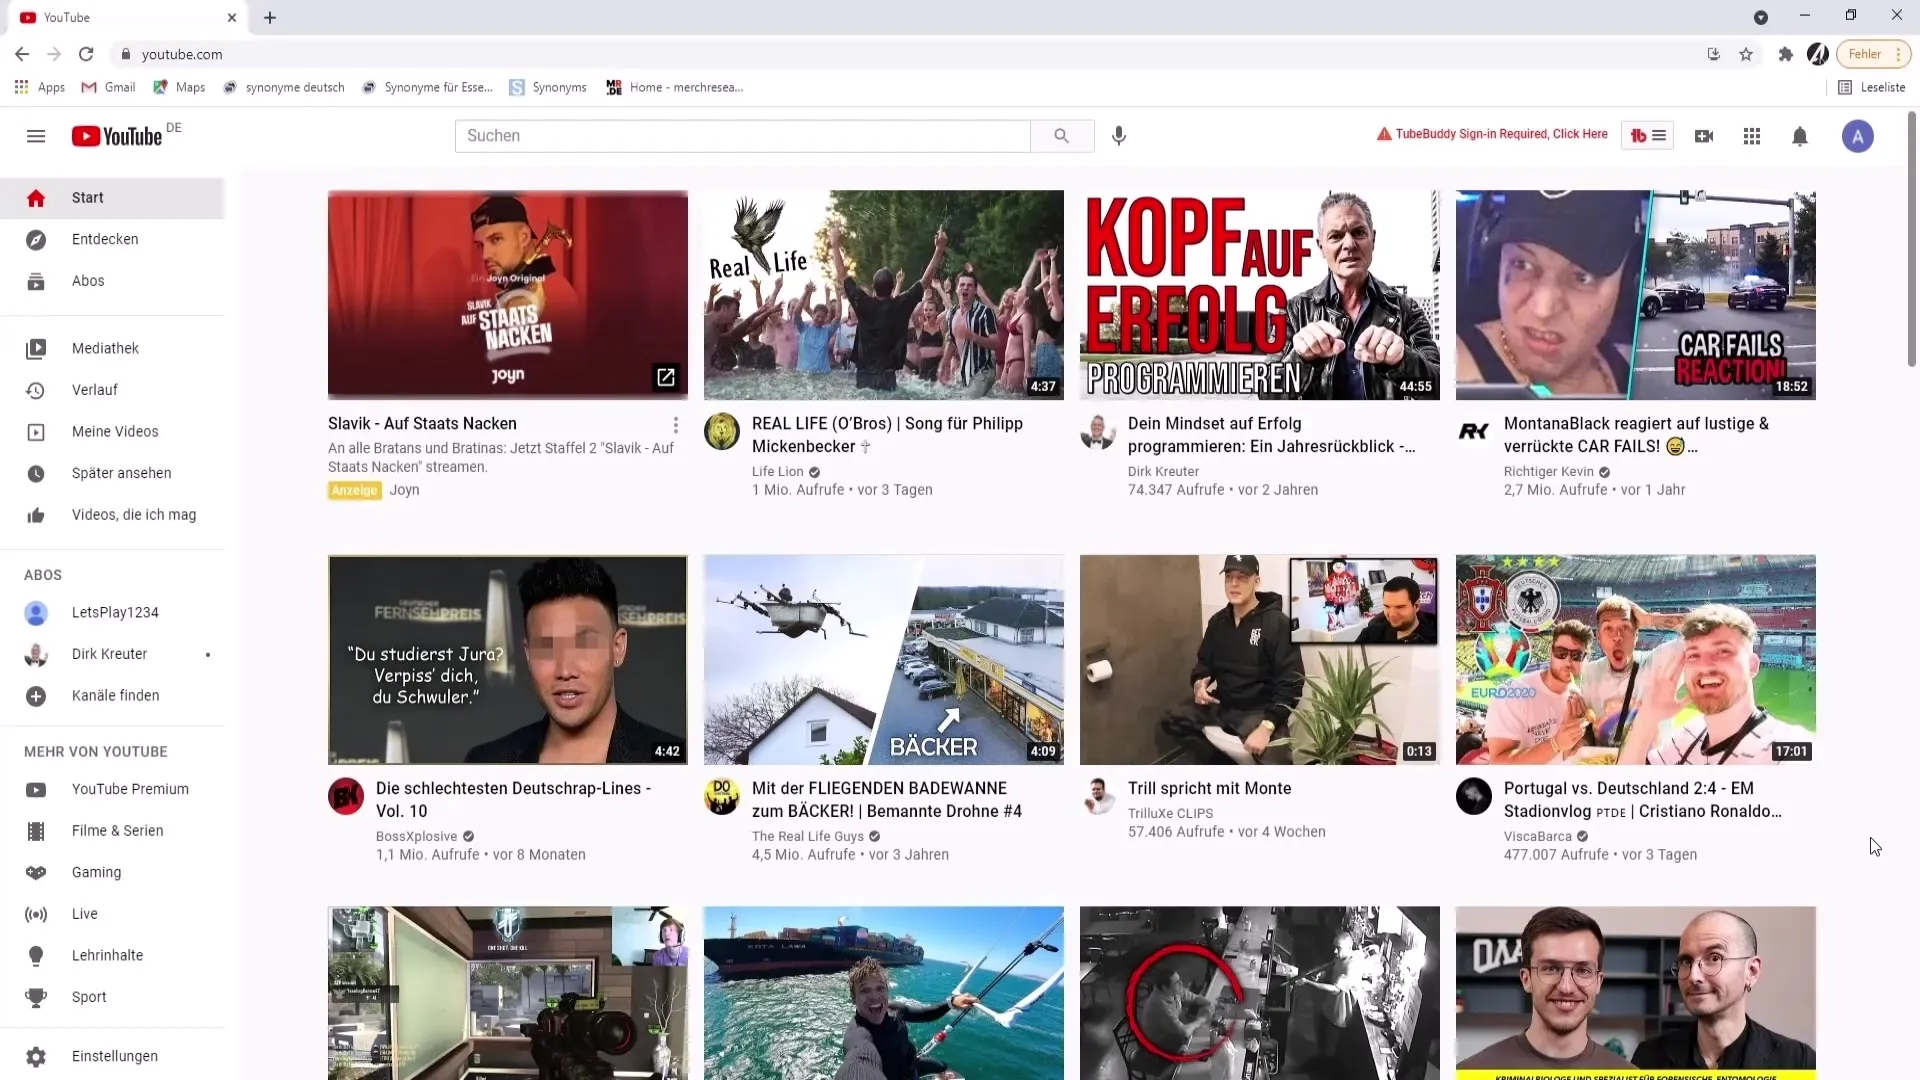Open LetsPlay1234 subscription channel
This screenshot has width=1920, height=1080.
pyautogui.click(x=113, y=612)
